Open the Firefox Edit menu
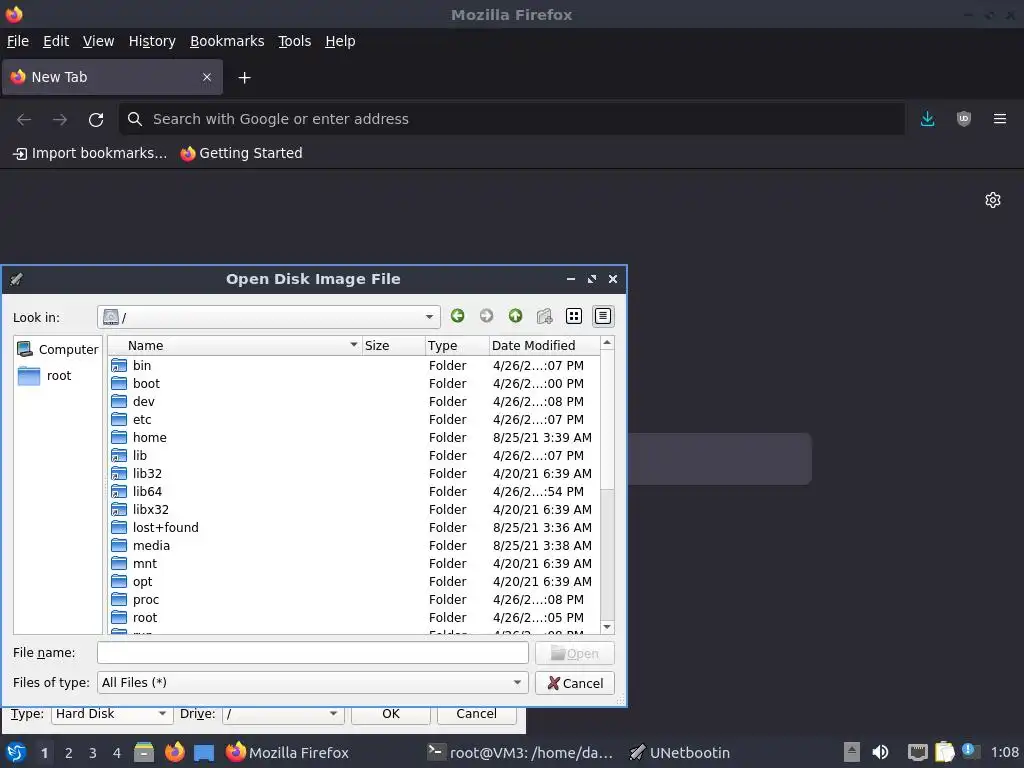This screenshot has width=1024, height=768. [56, 41]
